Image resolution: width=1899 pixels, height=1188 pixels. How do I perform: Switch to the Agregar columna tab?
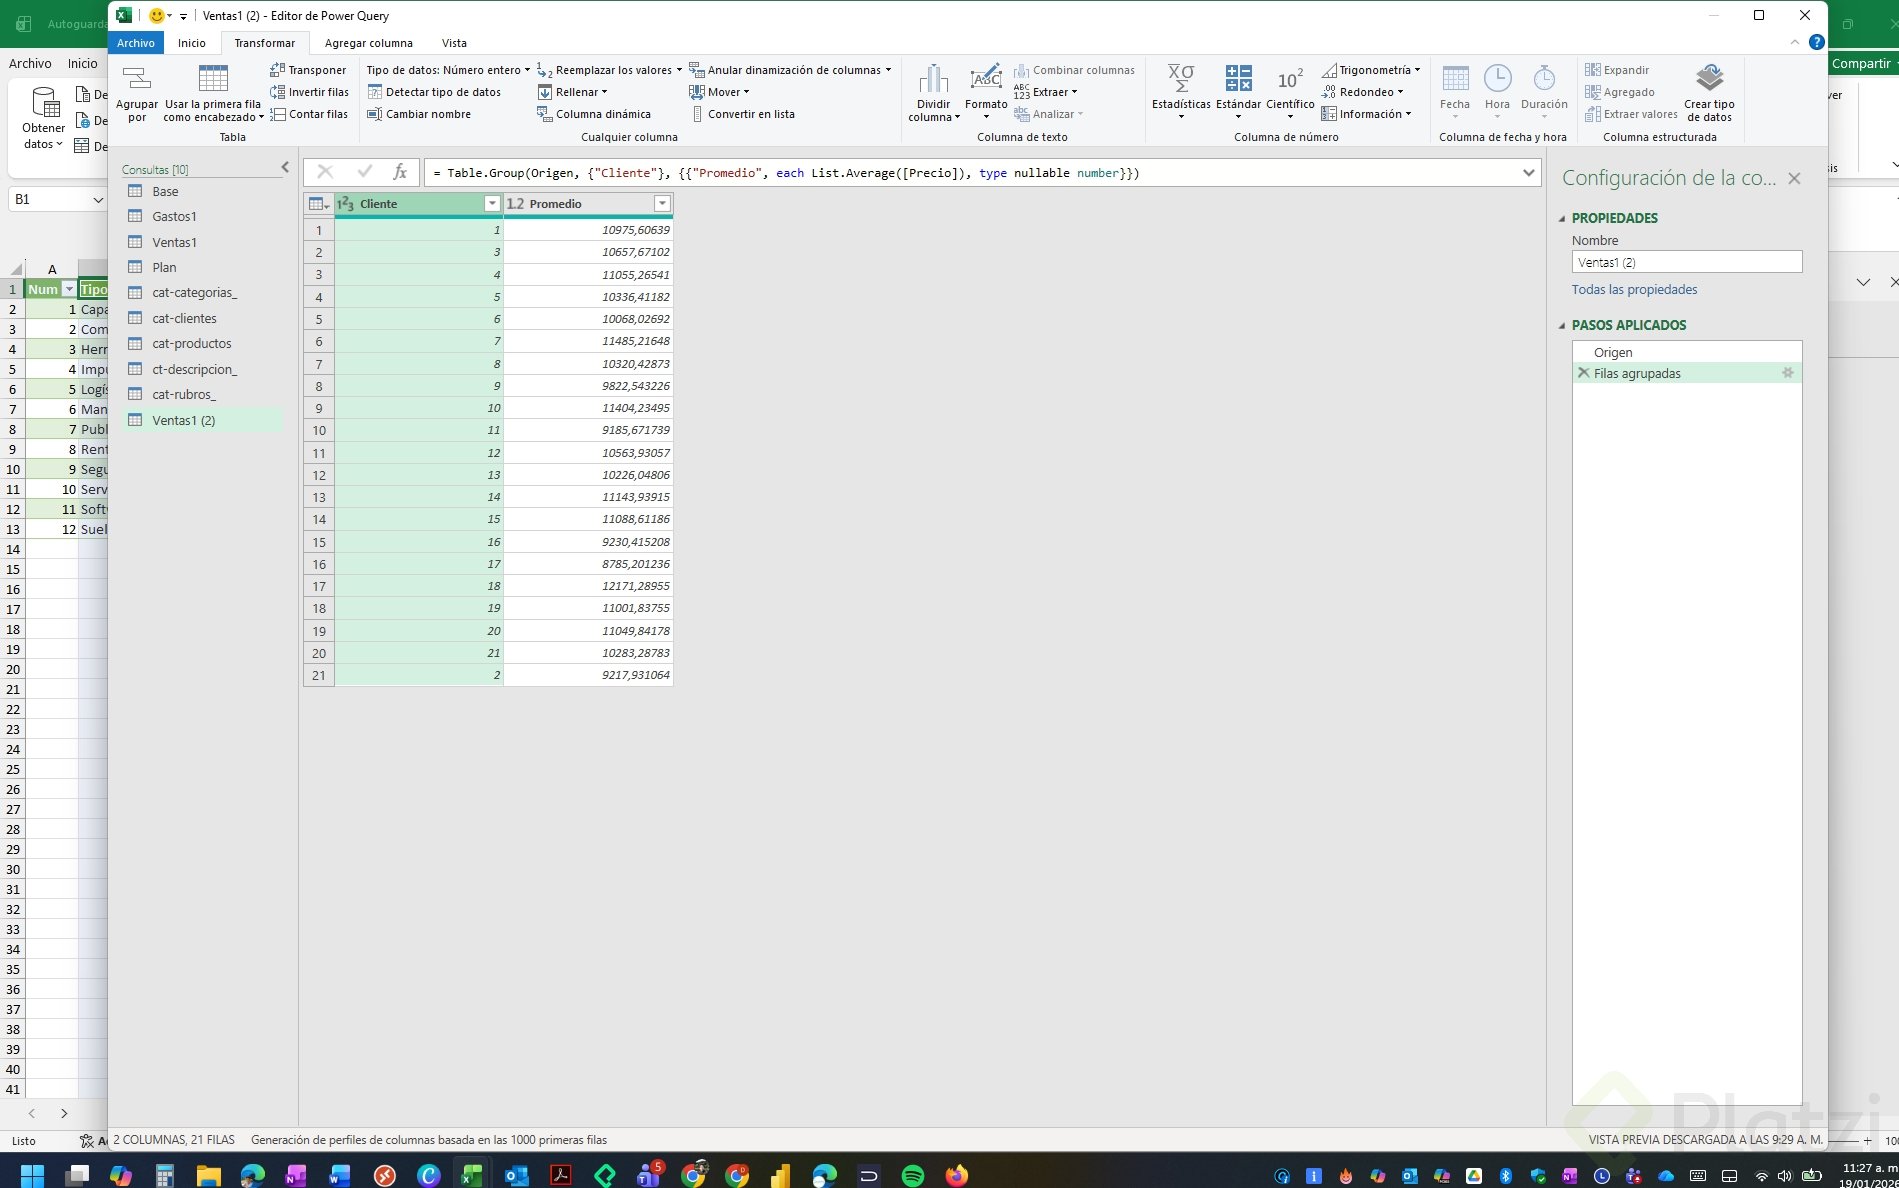369,43
